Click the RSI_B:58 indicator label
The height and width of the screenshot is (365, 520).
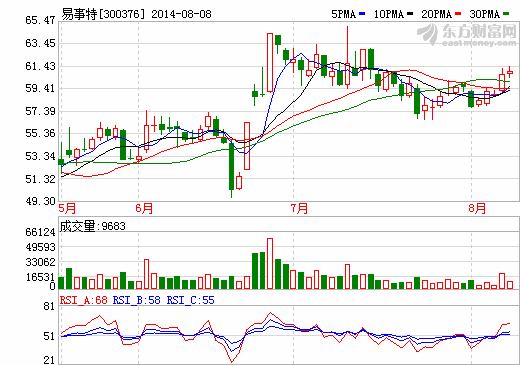137,300
